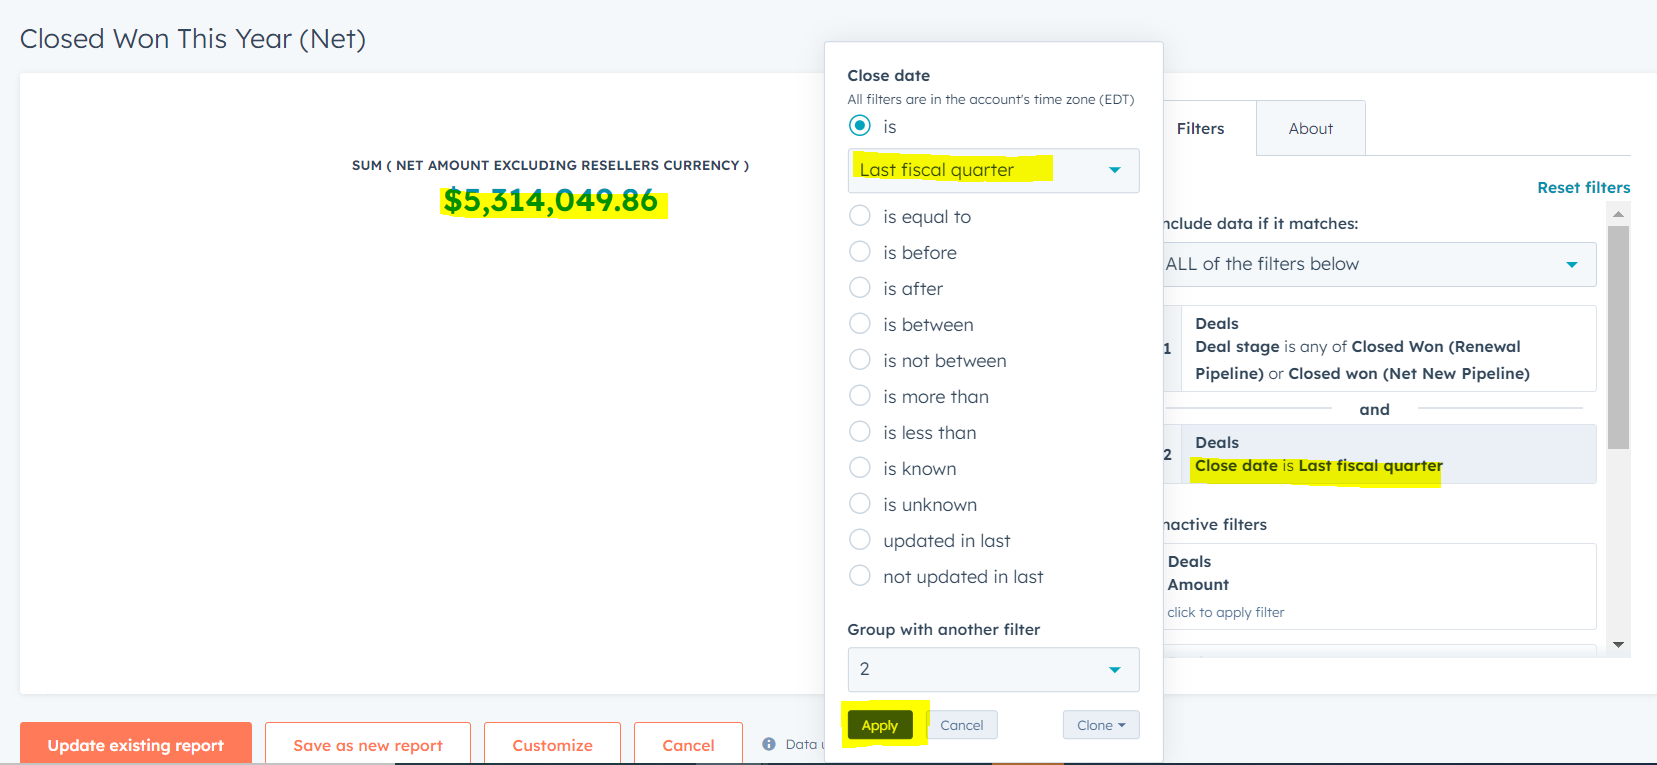This screenshot has width=1657, height=765.
Task: Click the filters panel scrollbar thumb
Action: point(1618,337)
